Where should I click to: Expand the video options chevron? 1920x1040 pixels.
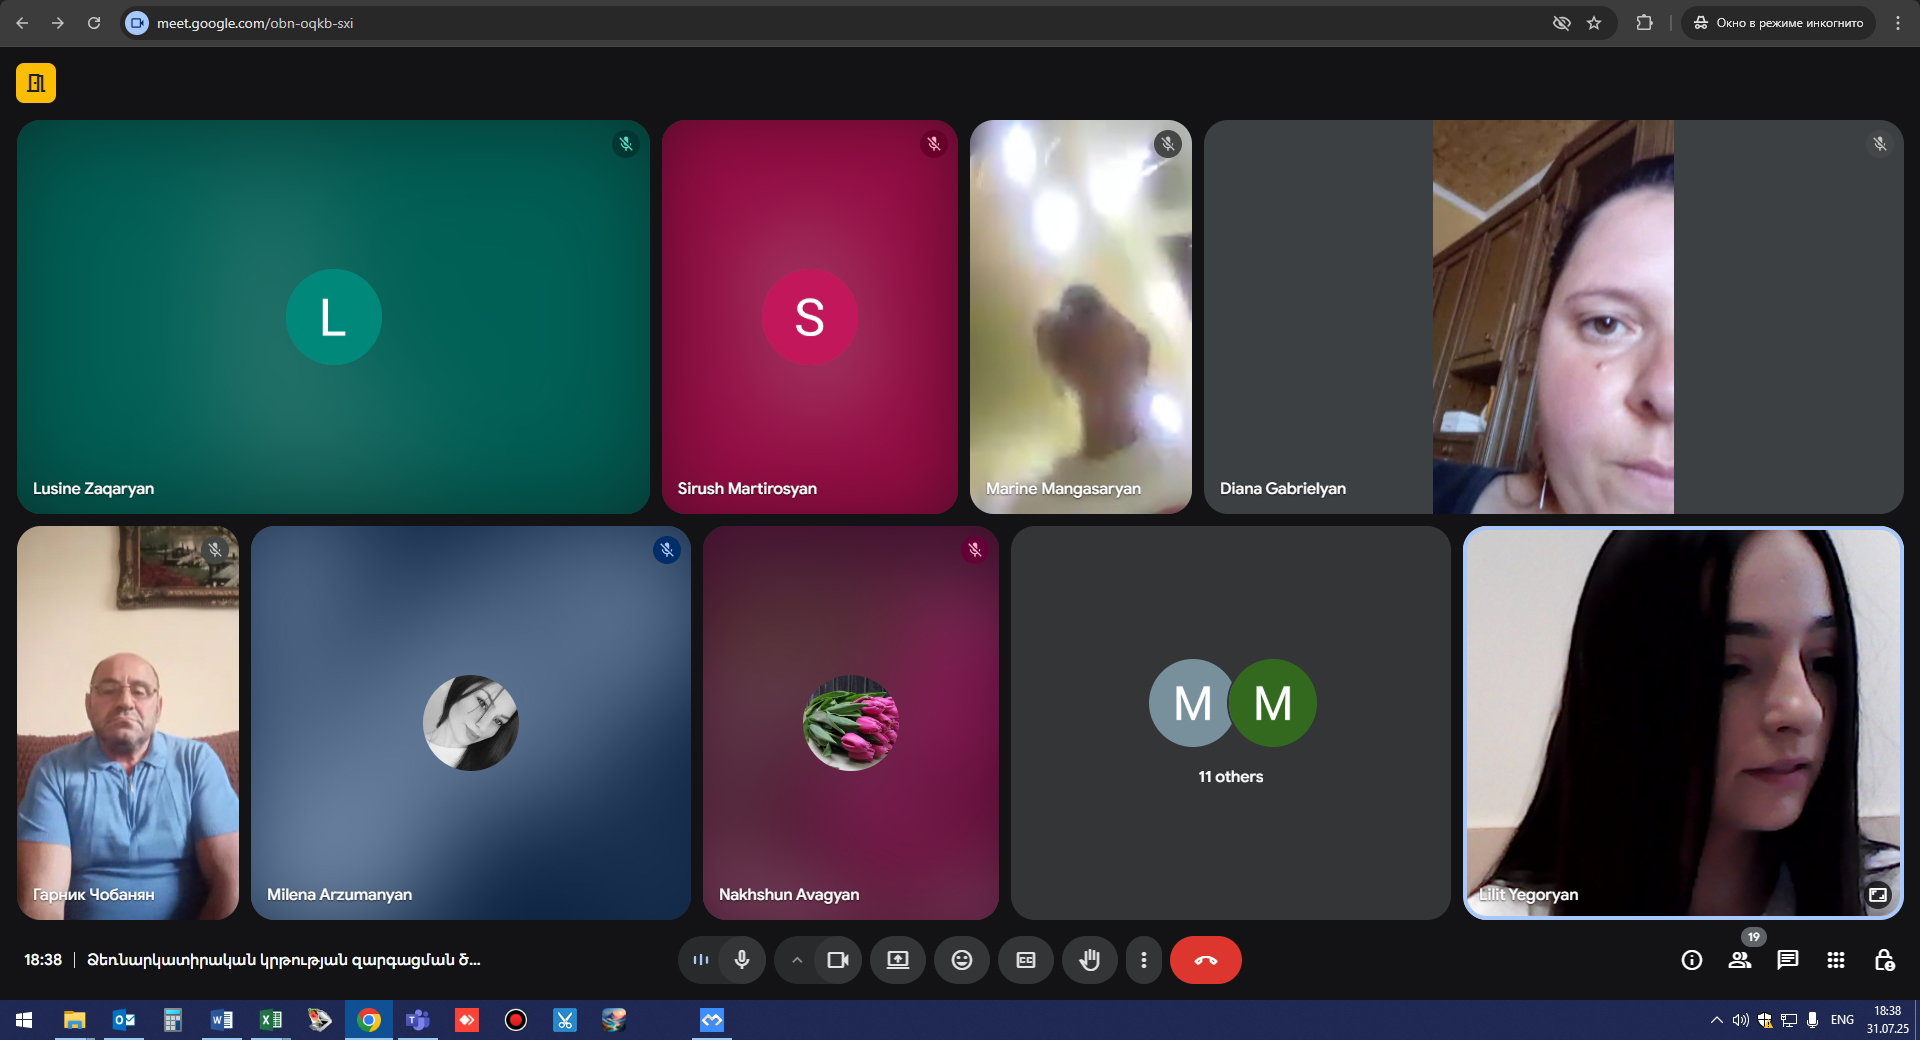pos(797,960)
